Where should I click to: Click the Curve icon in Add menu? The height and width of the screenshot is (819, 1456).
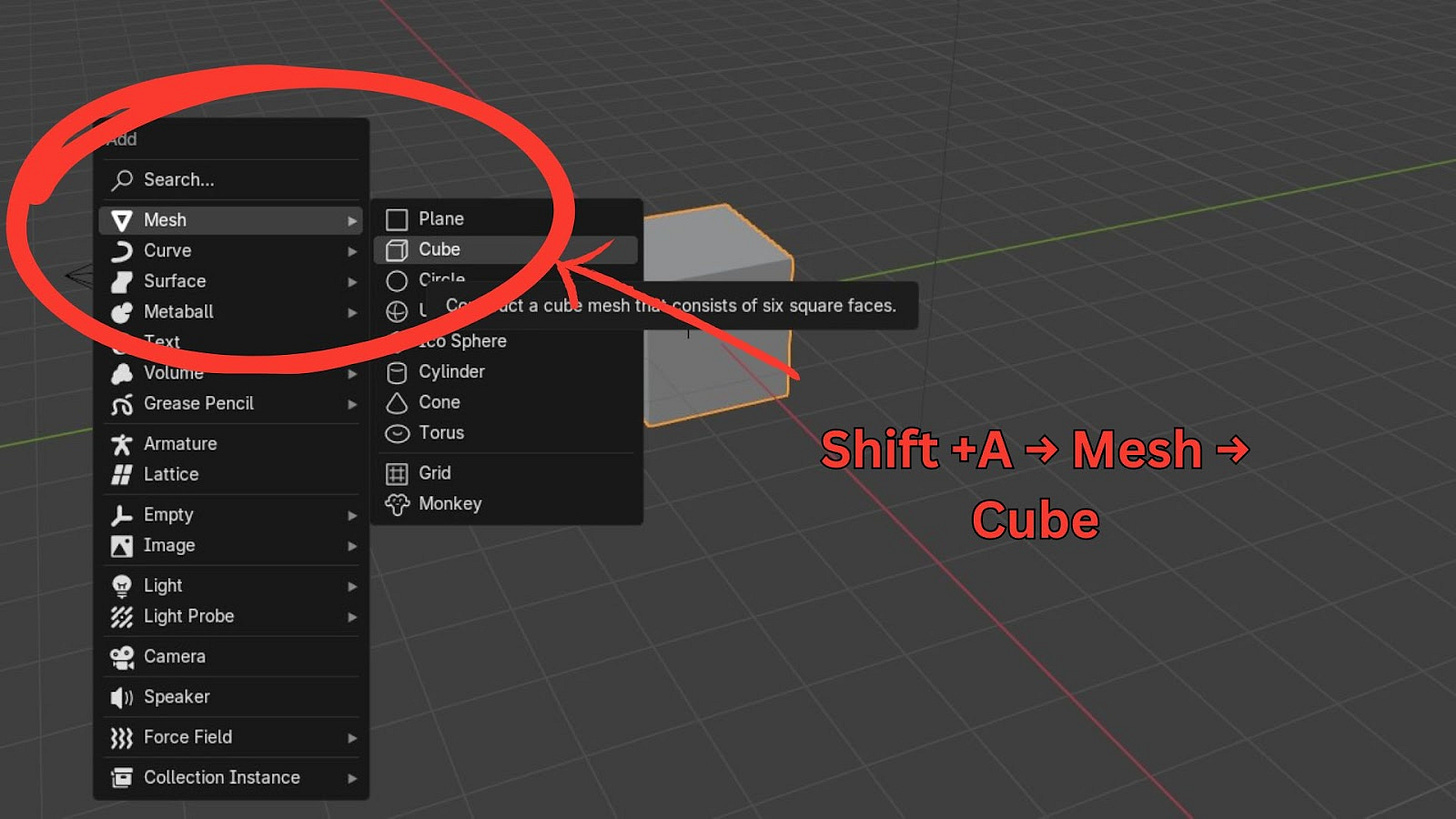122,251
